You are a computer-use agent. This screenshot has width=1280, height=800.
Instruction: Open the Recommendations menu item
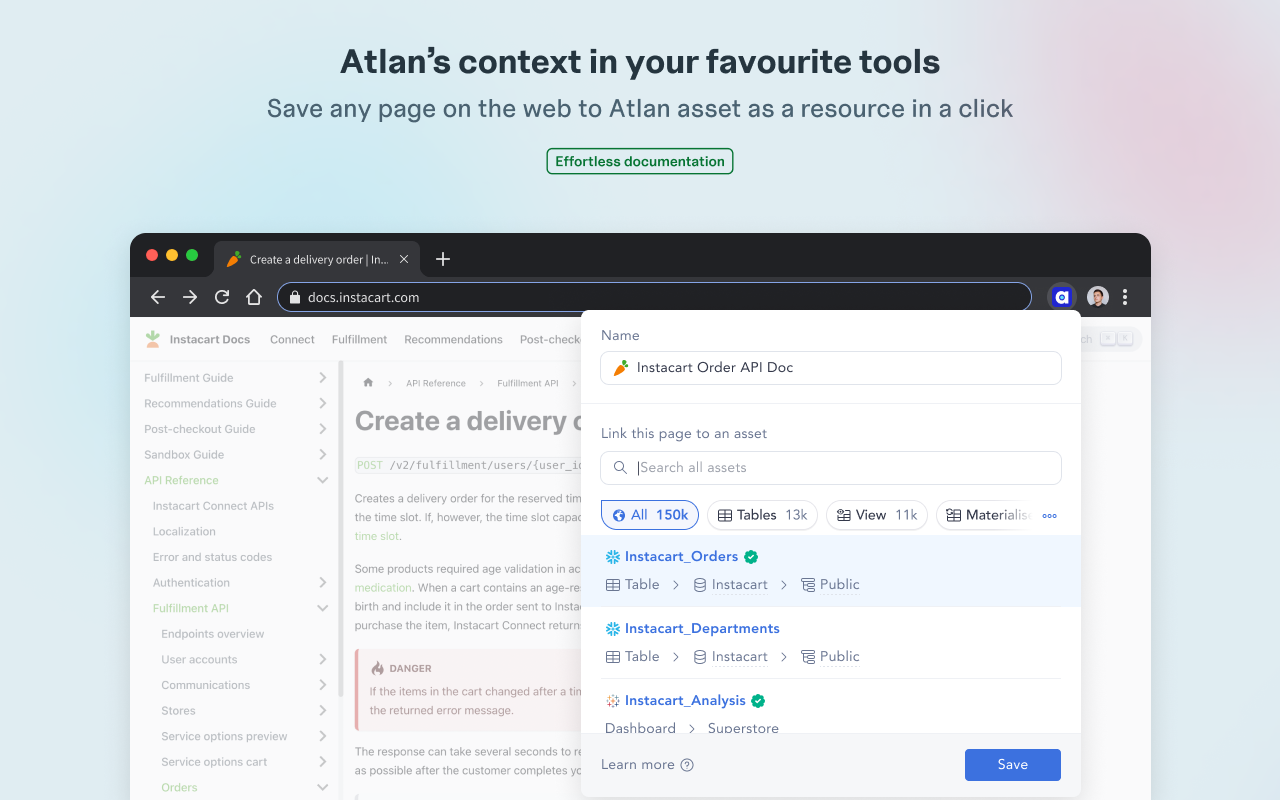(453, 340)
